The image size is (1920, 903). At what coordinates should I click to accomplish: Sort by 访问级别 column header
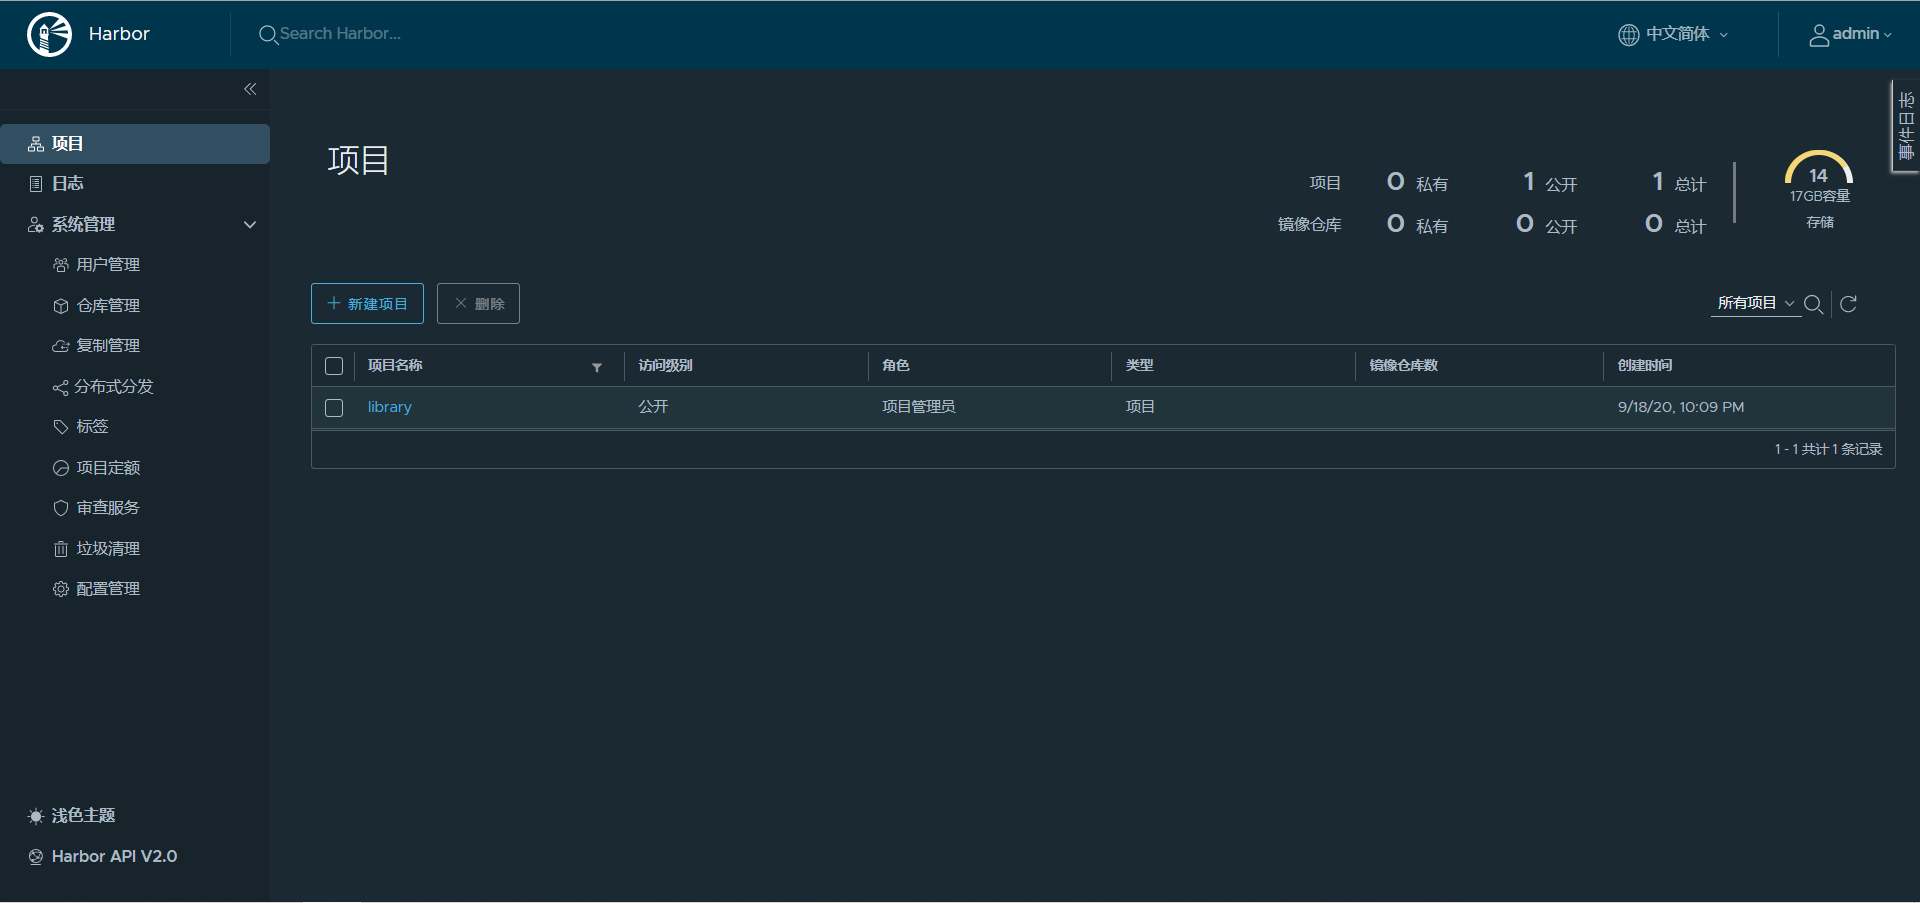pyautogui.click(x=666, y=366)
